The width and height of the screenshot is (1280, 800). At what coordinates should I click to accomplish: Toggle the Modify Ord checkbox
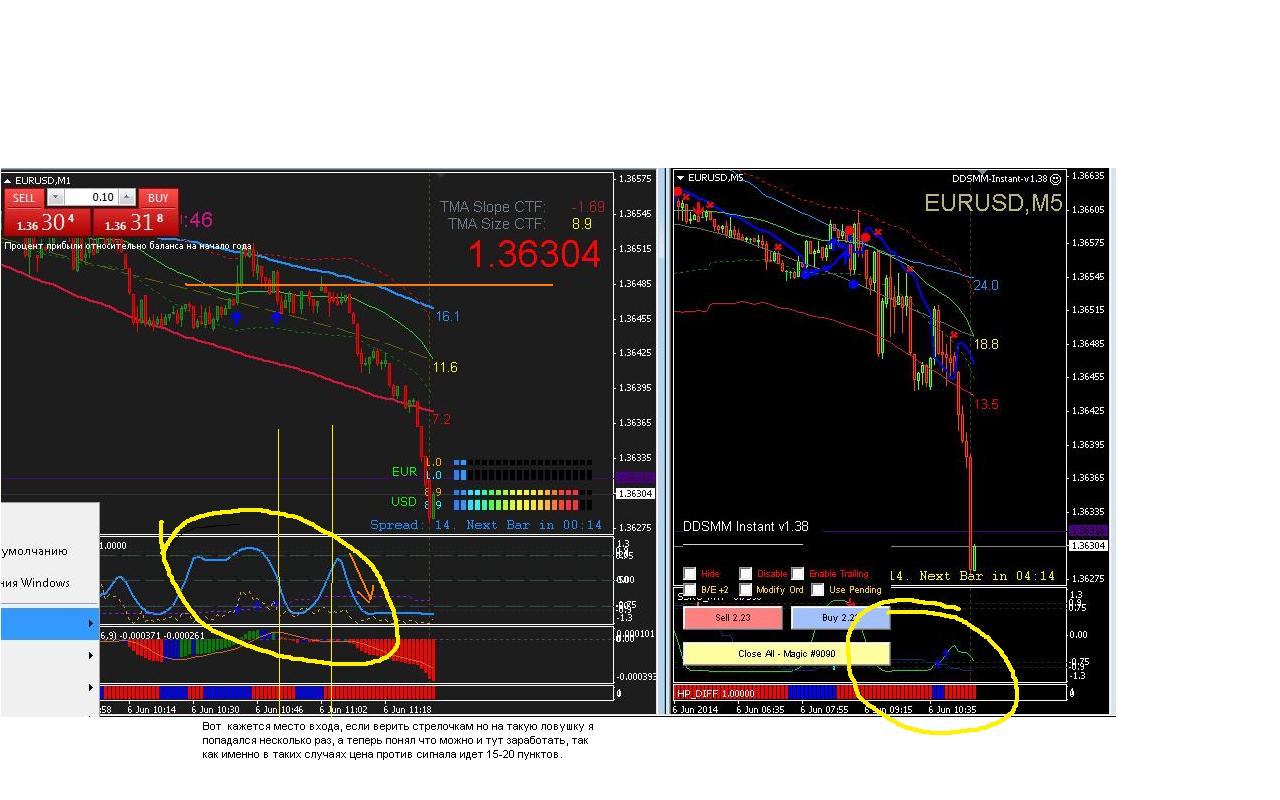coord(746,590)
